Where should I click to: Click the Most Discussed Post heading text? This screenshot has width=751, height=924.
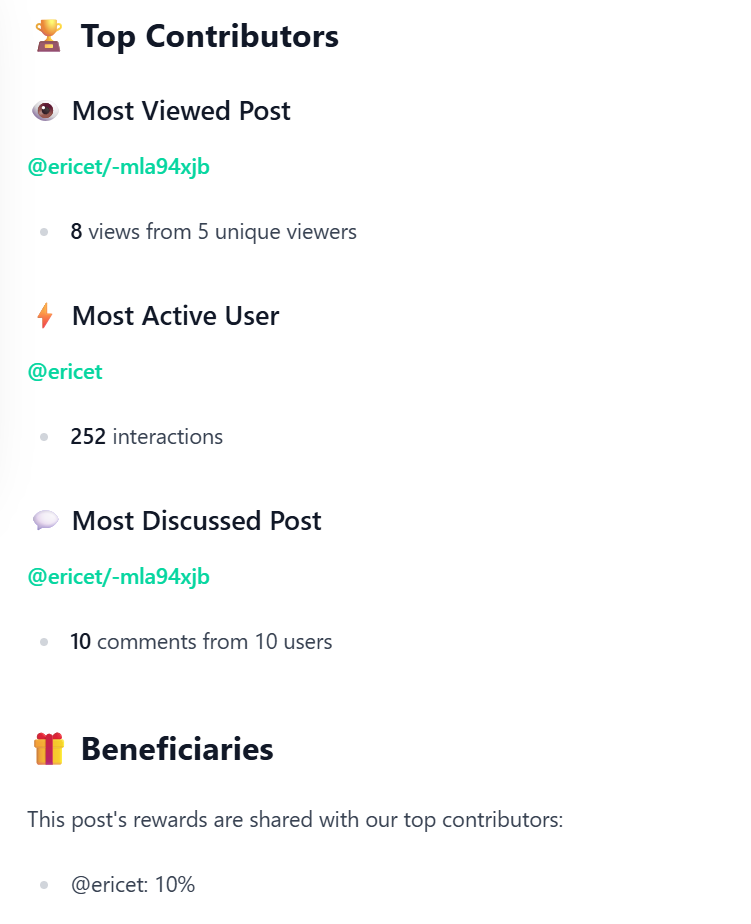(x=197, y=521)
